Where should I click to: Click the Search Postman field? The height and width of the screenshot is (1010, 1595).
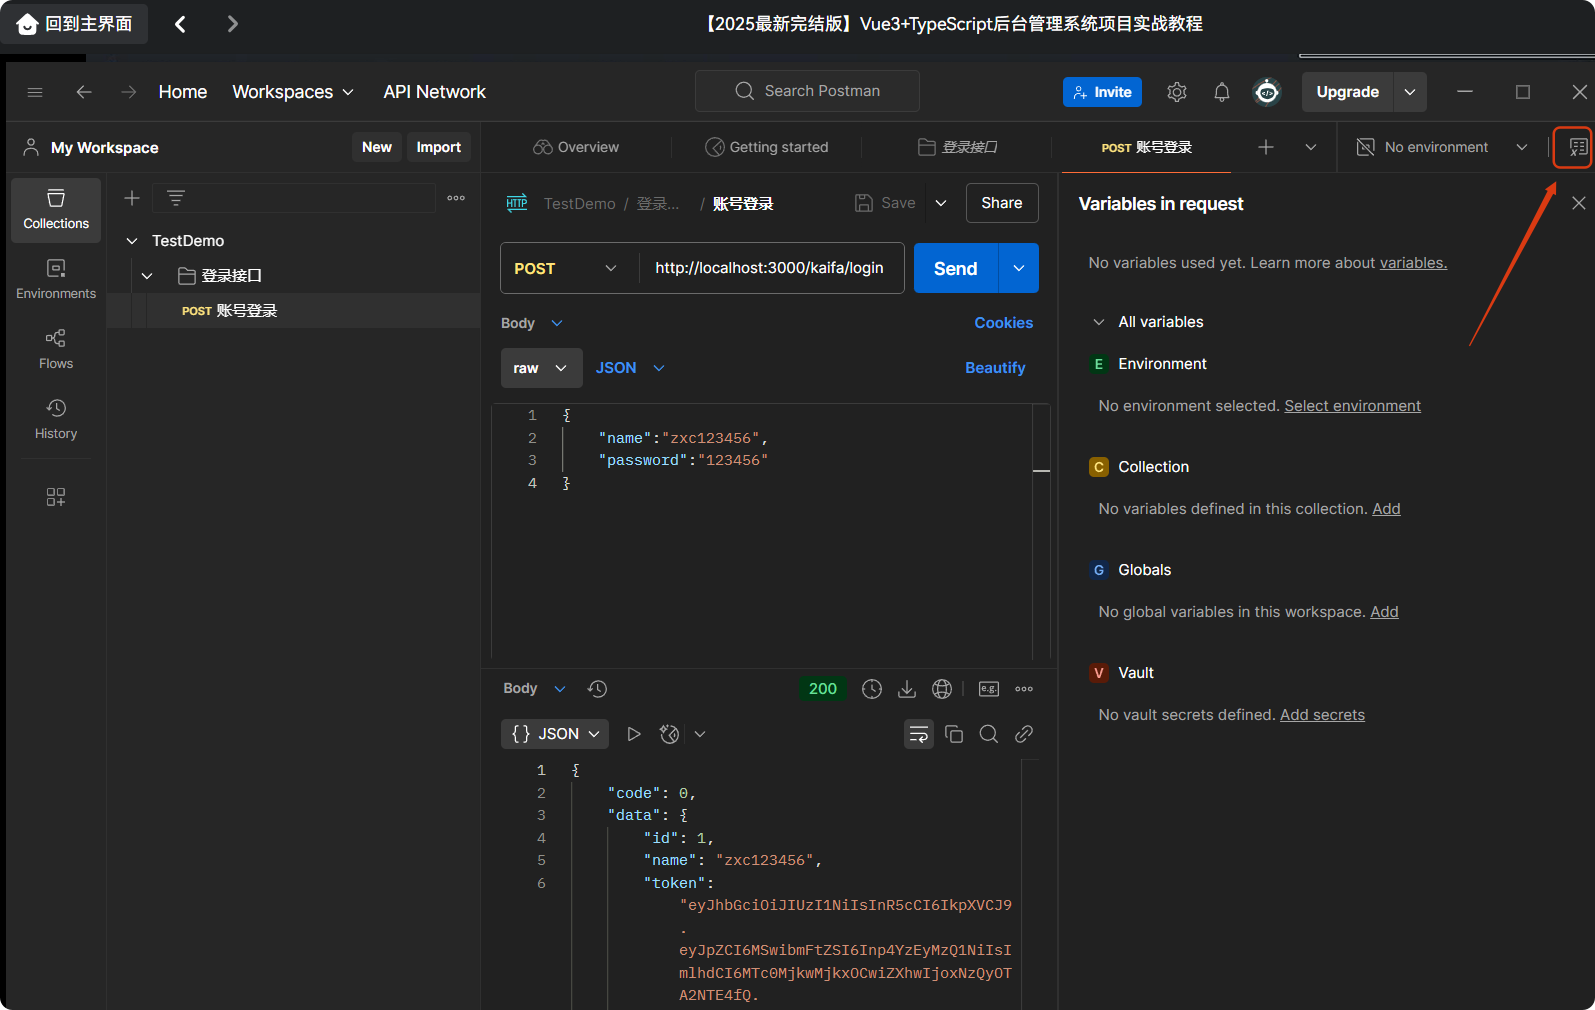[x=807, y=91]
